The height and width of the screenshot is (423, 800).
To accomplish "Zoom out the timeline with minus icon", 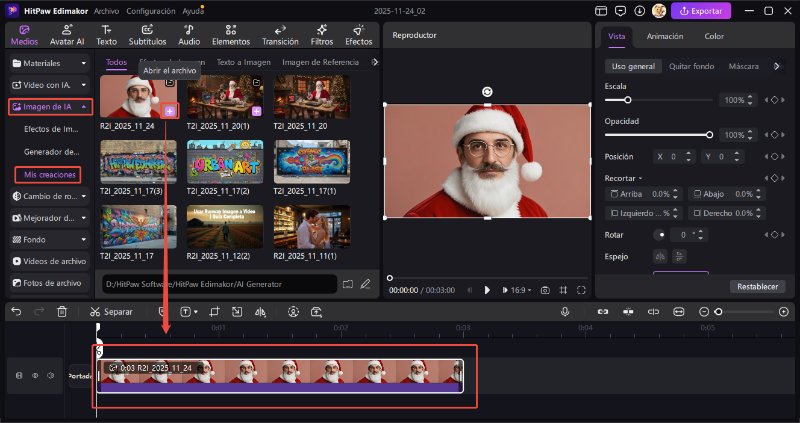I will pyautogui.click(x=704, y=311).
